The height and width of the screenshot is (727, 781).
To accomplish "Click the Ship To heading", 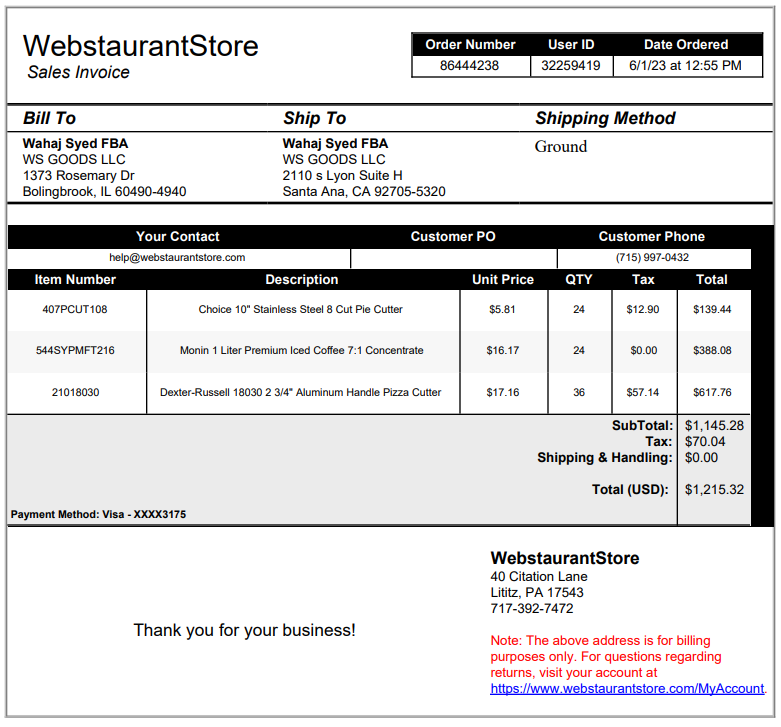I will tap(315, 118).
